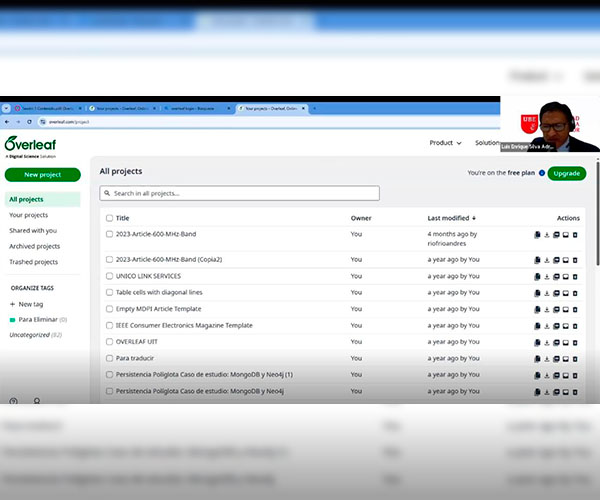Open a new browser tab with plus
Screen dimensions: 600x500
tap(314, 109)
